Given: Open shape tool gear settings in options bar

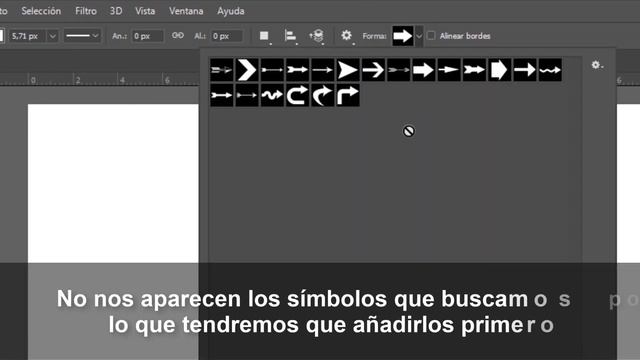Looking at the screenshot, I should tap(347, 36).
